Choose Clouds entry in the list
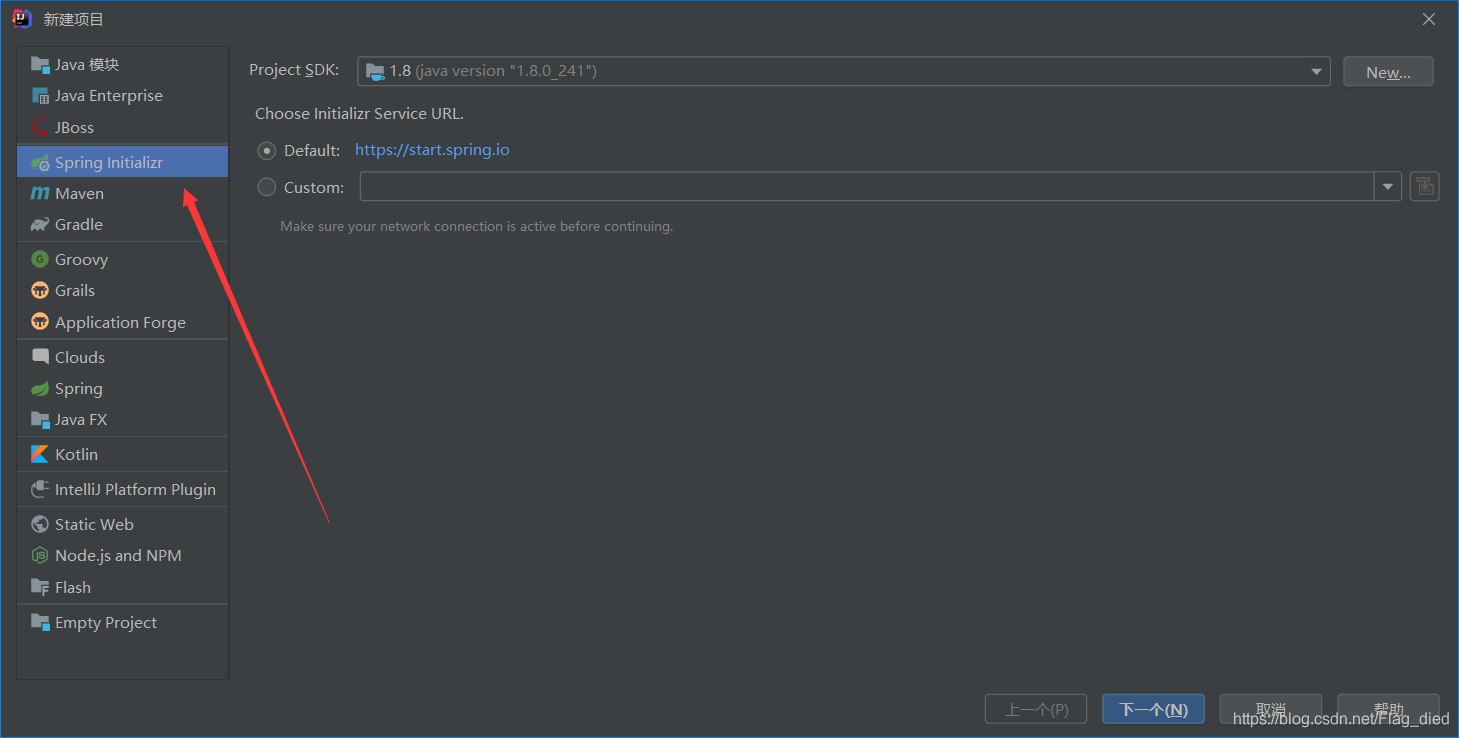Image resolution: width=1459 pixels, height=738 pixels. click(123, 357)
